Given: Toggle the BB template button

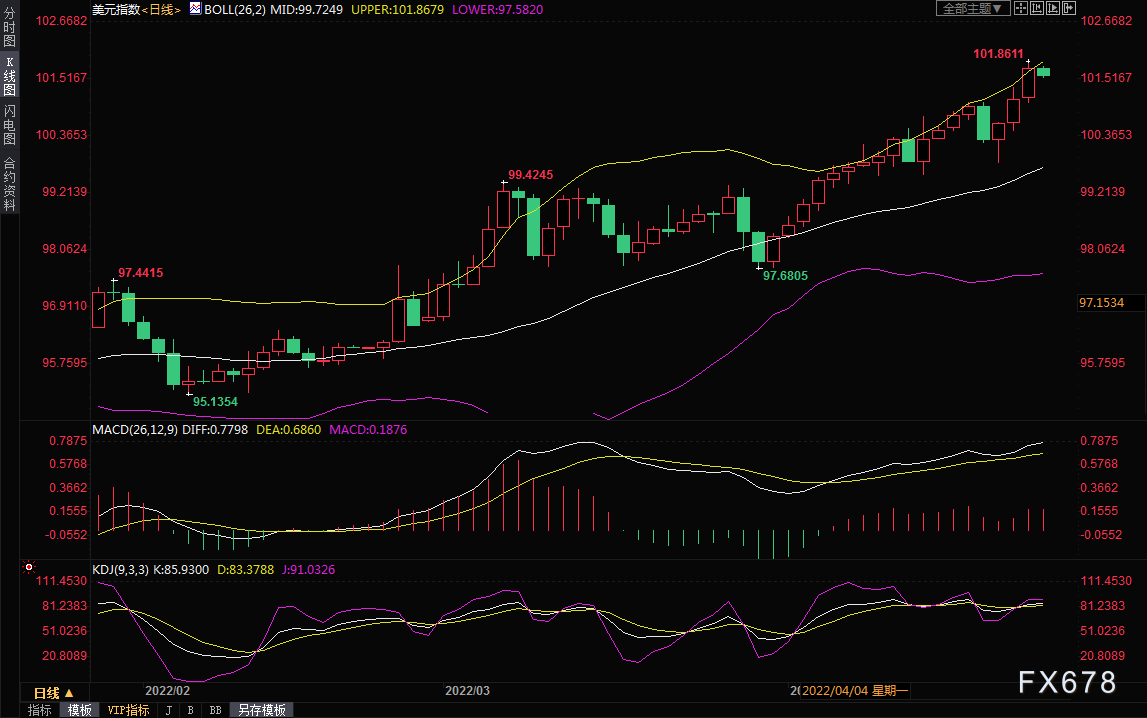Looking at the screenshot, I should coord(215,710).
